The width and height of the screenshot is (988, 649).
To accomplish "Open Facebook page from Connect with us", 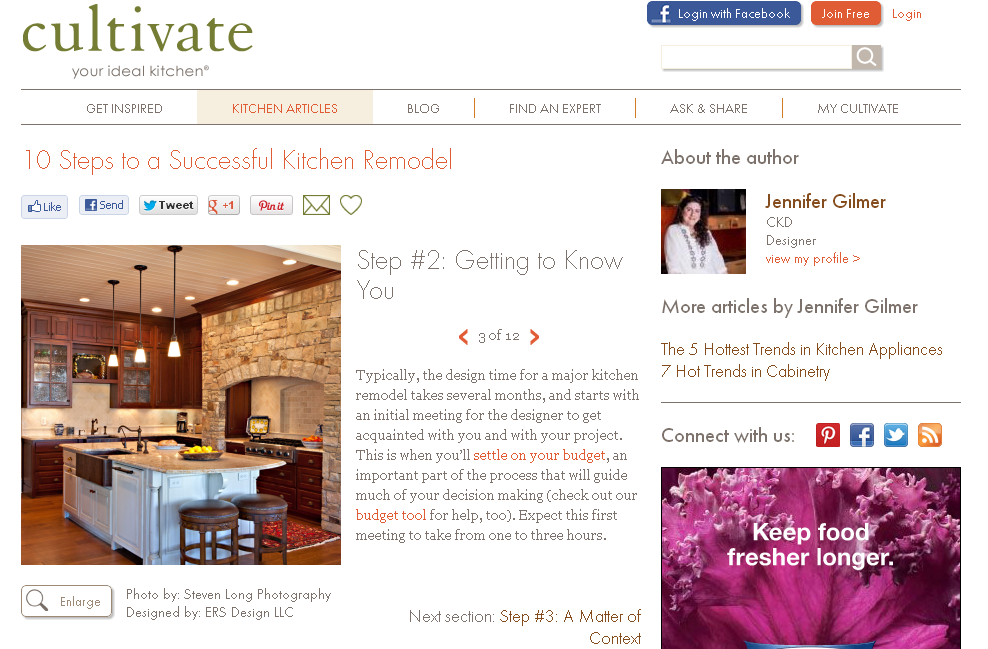I will tap(862, 435).
